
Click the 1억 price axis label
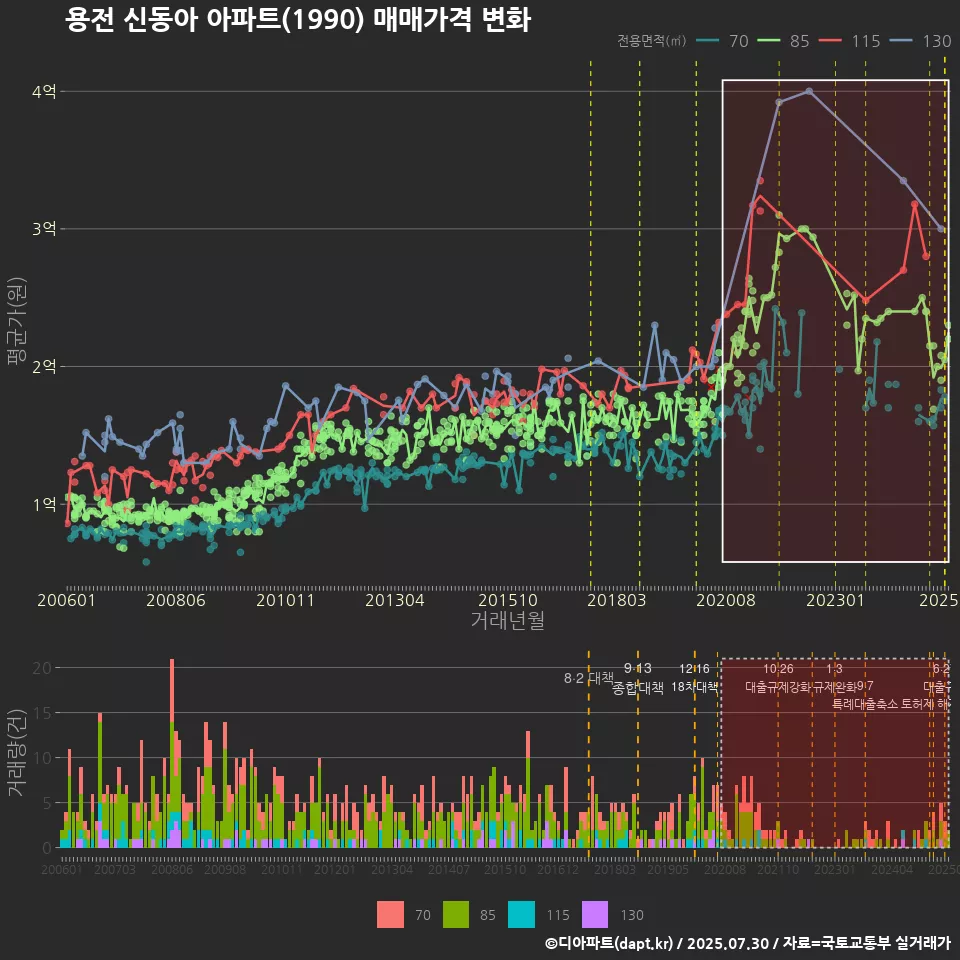(x=44, y=504)
